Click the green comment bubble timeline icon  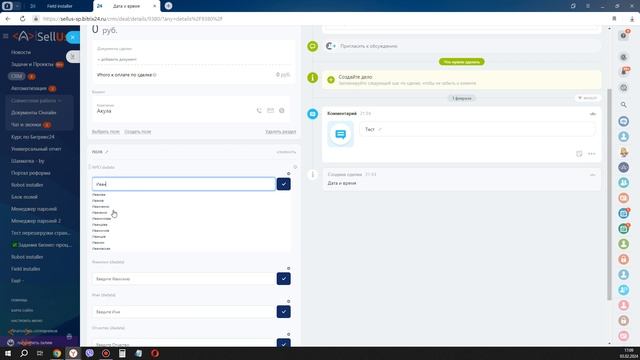point(313,46)
